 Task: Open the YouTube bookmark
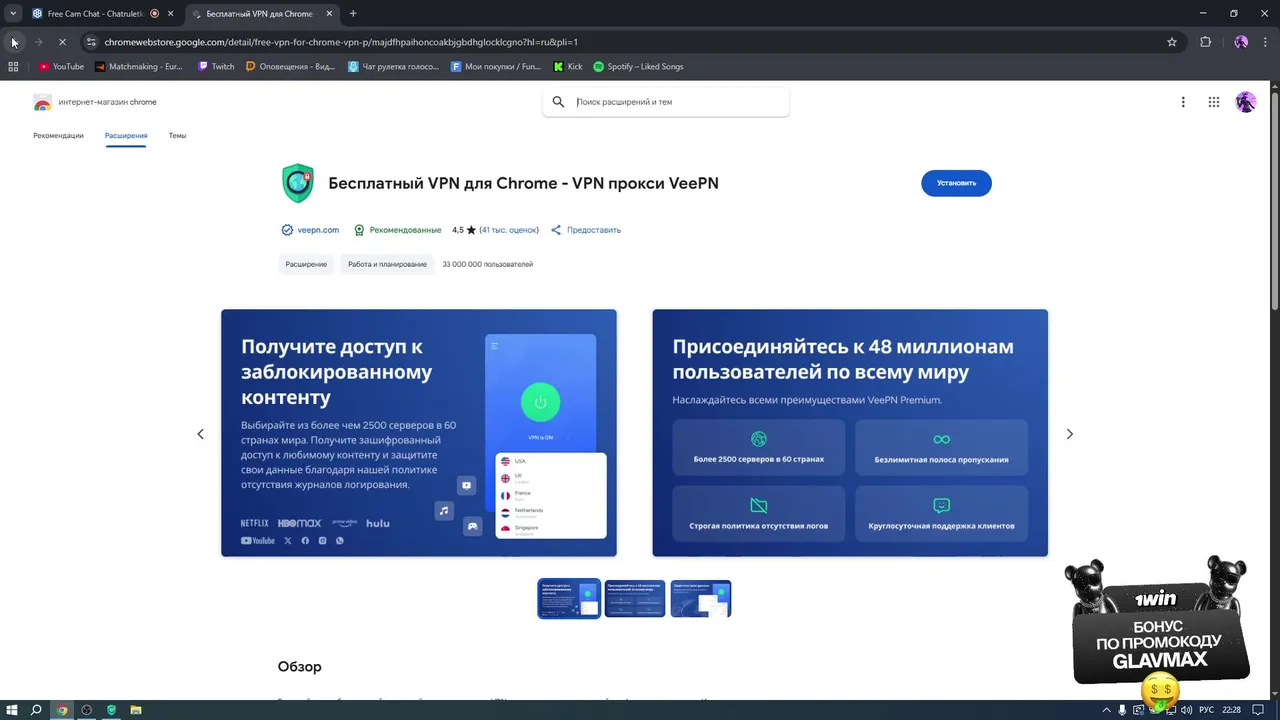pos(61,67)
